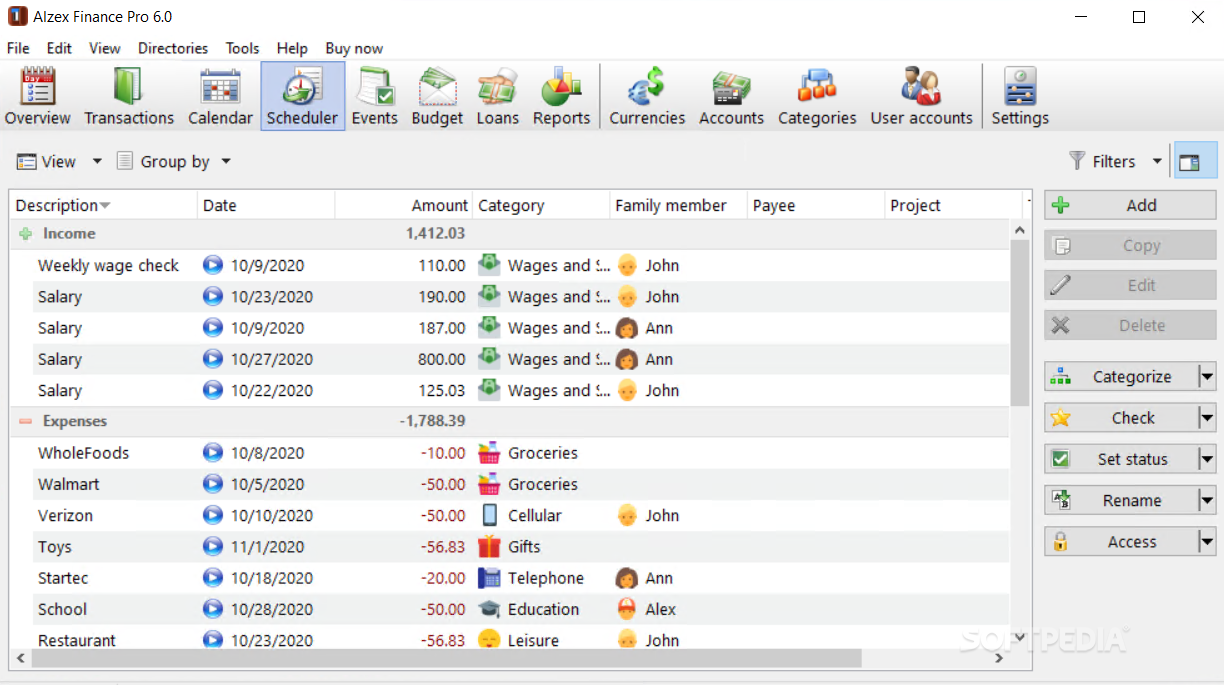The height and width of the screenshot is (685, 1224).
Task: Open the File menu
Action: pos(18,48)
